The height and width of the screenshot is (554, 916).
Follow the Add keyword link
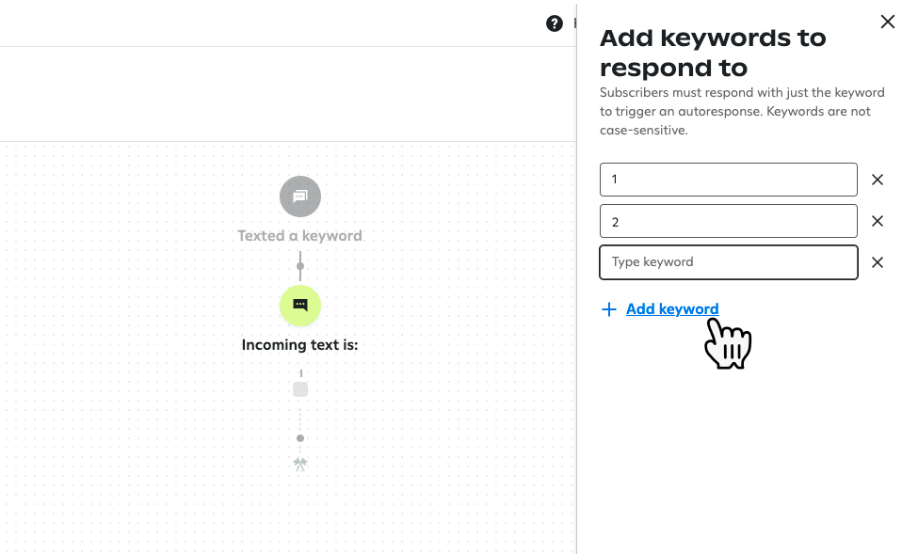[x=672, y=309]
